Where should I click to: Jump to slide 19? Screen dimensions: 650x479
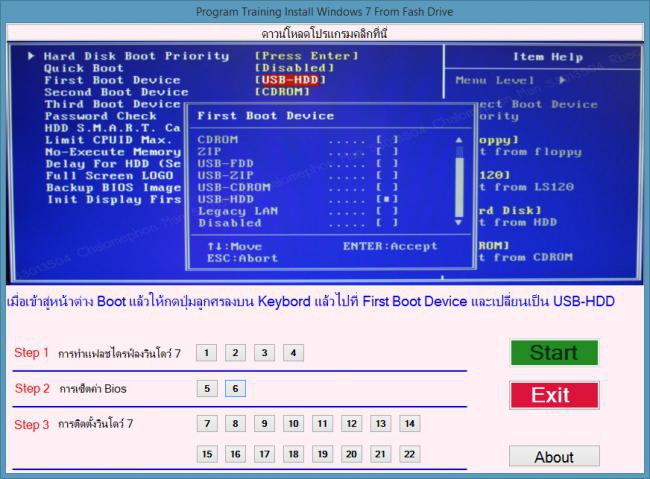pos(323,454)
